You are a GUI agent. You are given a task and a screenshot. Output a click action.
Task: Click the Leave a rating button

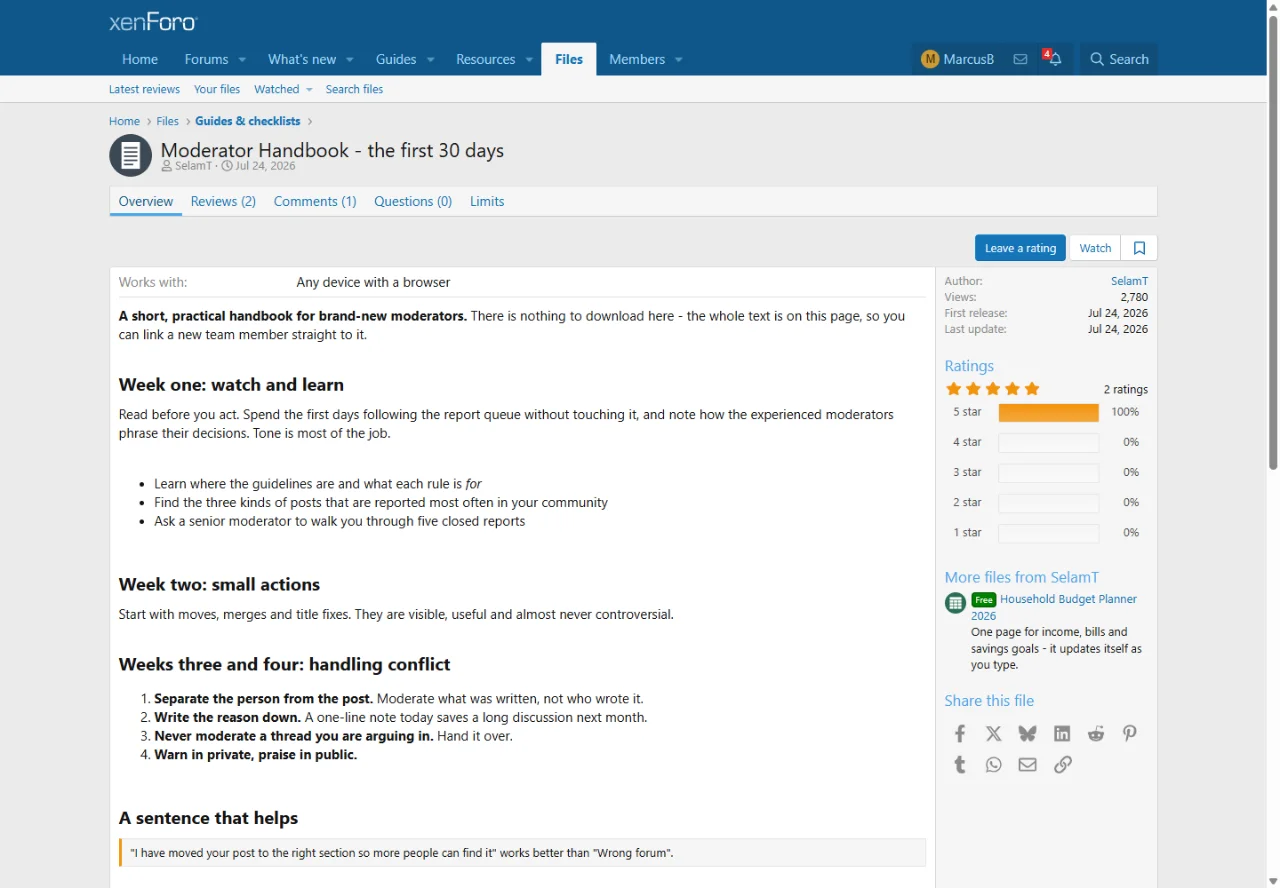(x=1020, y=248)
